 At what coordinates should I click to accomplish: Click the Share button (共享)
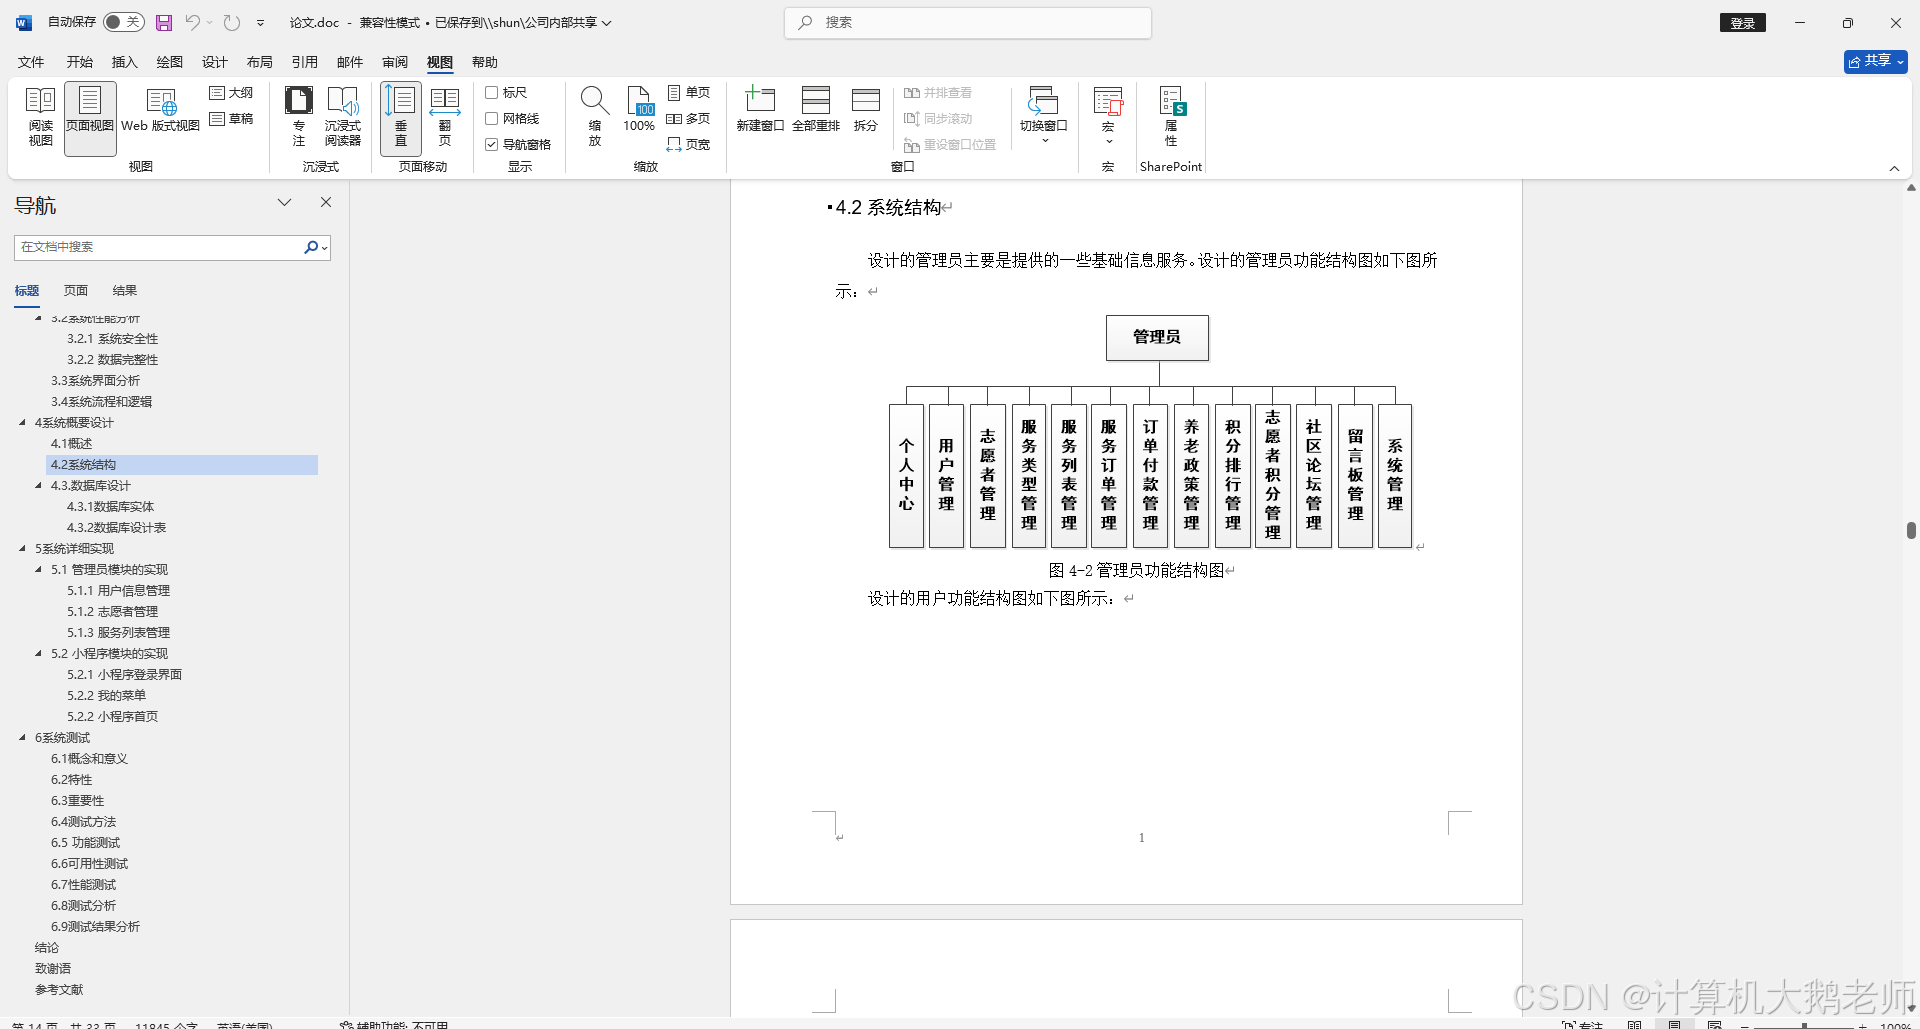coord(1876,61)
